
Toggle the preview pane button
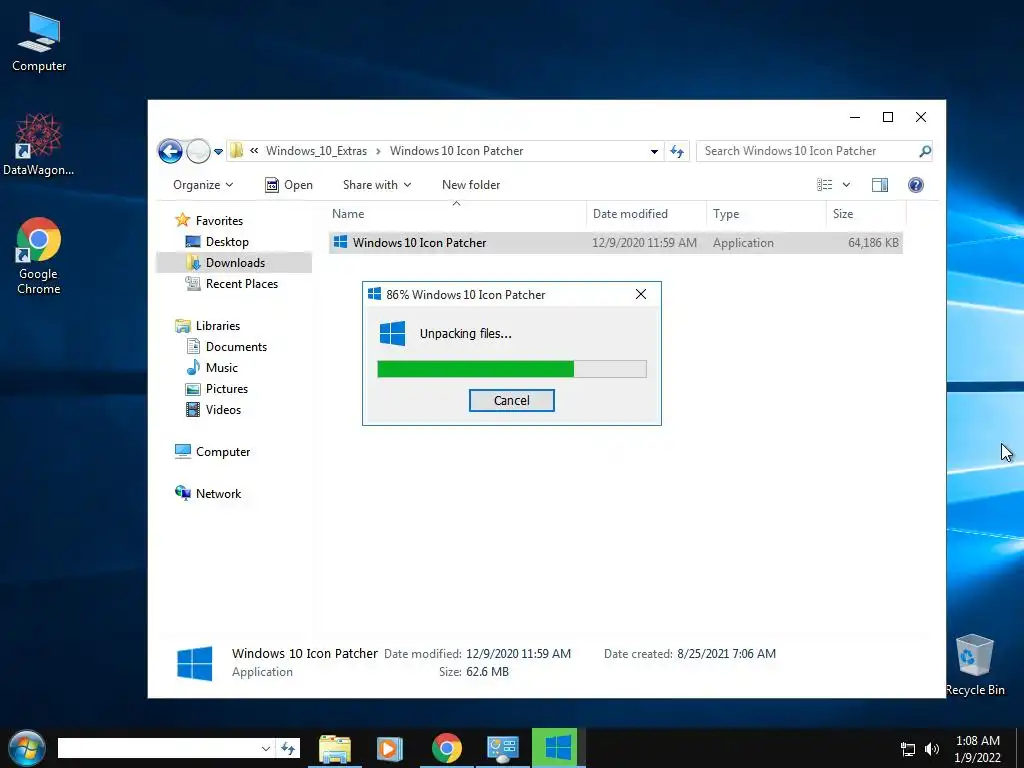[880, 185]
